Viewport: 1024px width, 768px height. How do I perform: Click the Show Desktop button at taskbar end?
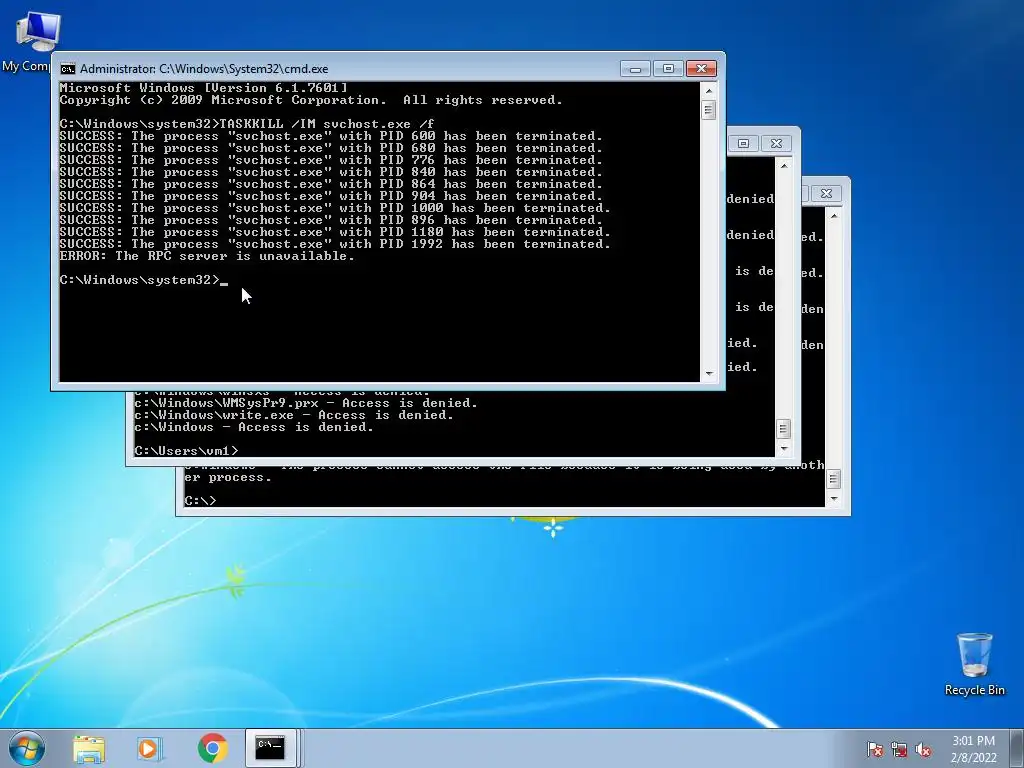click(x=1018, y=748)
